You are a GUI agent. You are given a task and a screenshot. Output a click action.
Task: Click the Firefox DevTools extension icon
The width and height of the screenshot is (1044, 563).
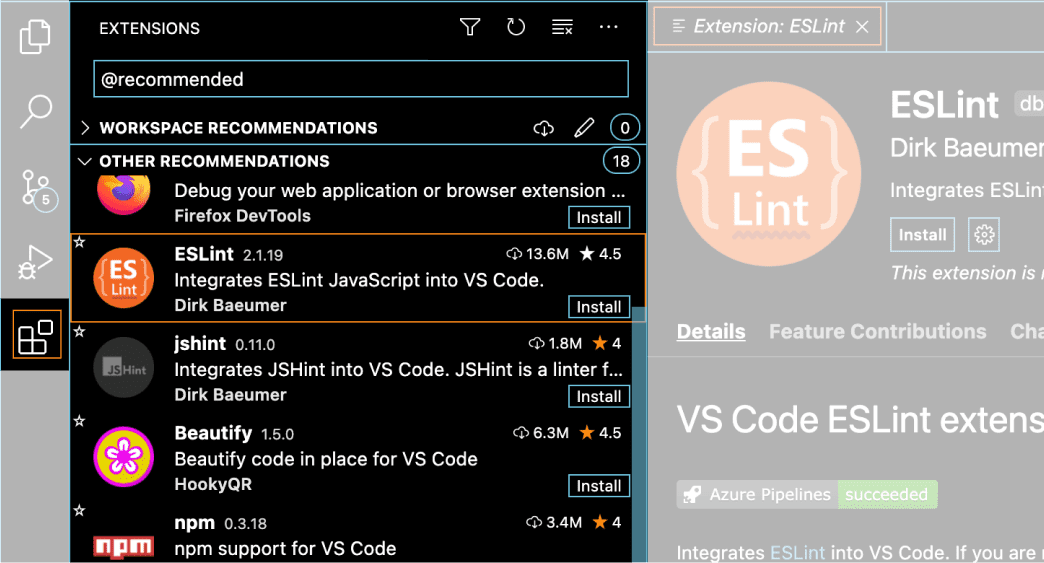point(124,194)
